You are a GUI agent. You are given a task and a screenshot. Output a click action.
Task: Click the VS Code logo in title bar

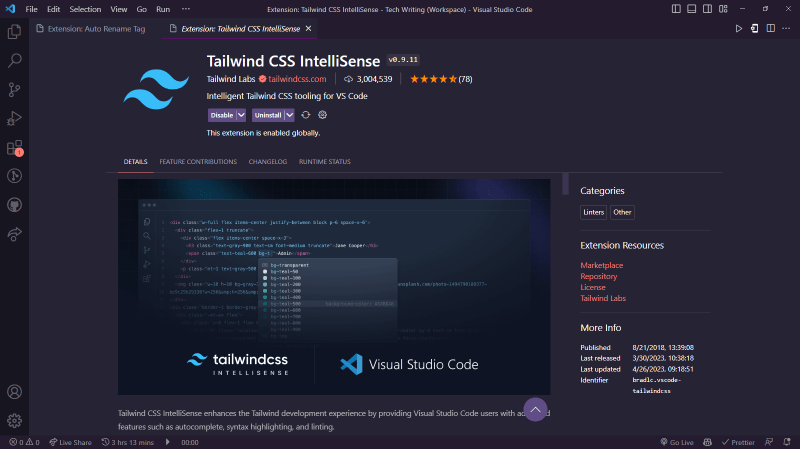click(10, 9)
